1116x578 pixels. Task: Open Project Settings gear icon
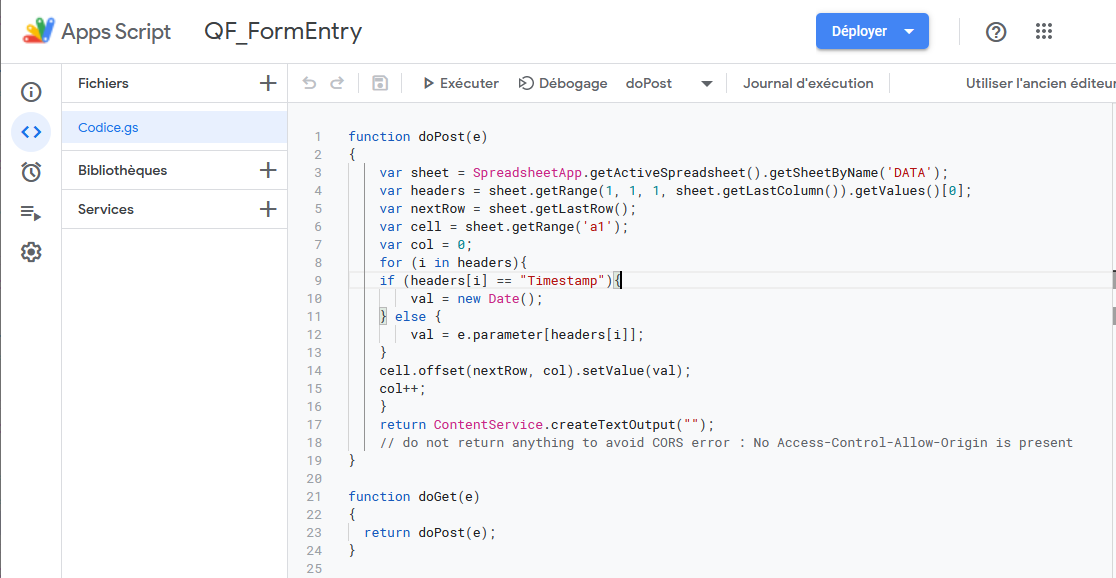31,252
